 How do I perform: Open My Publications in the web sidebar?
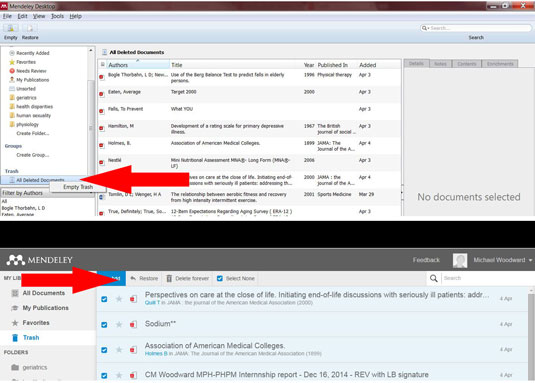click(45, 308)
